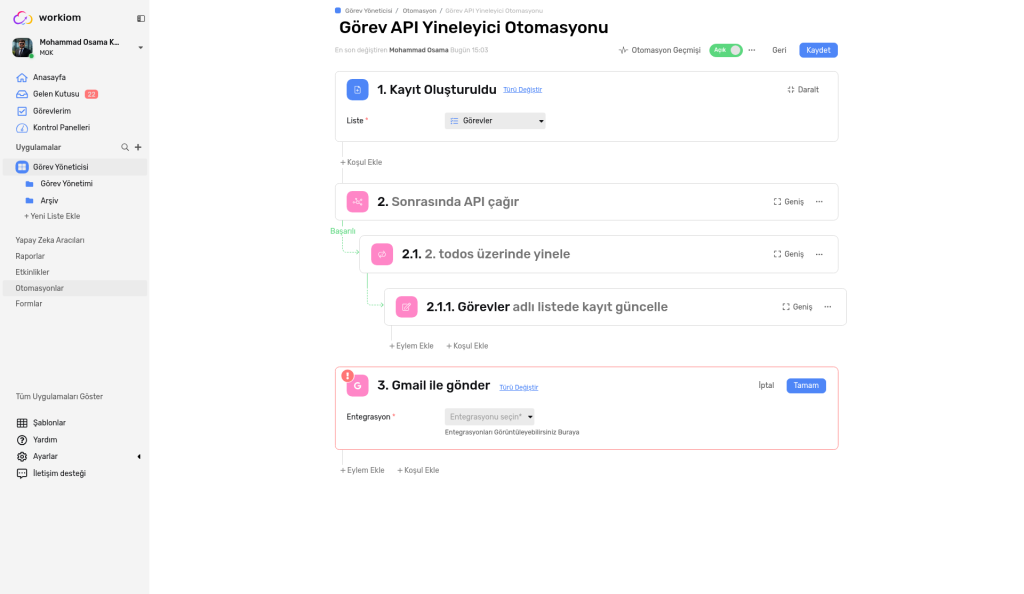Open Entegrasyonu seçin dropdown
This screenshot has height=594, width=1024.
(x=489, y=416)
